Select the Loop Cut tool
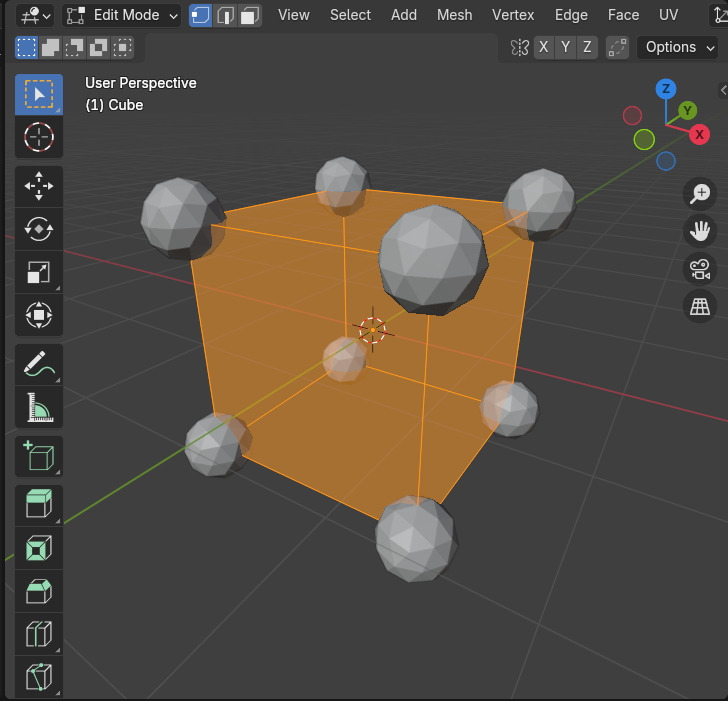The image size is (728, 701). (39, 634)
